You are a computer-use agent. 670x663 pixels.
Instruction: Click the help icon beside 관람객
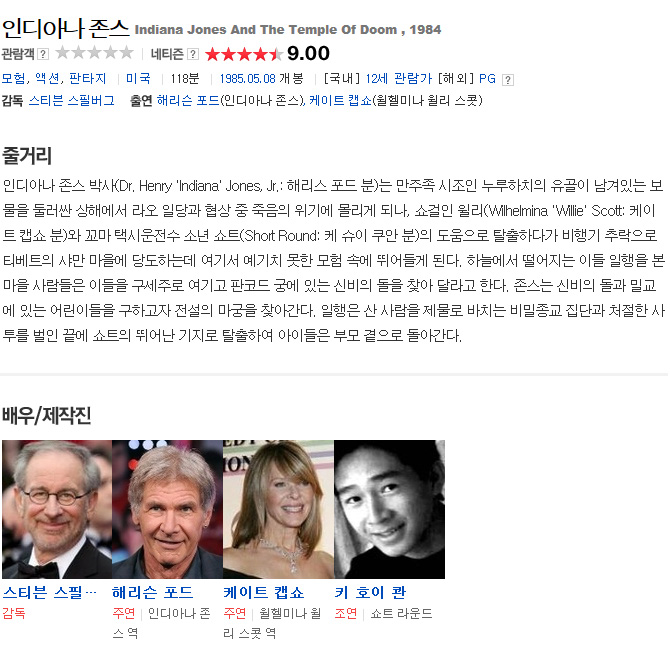coord(43,54)
